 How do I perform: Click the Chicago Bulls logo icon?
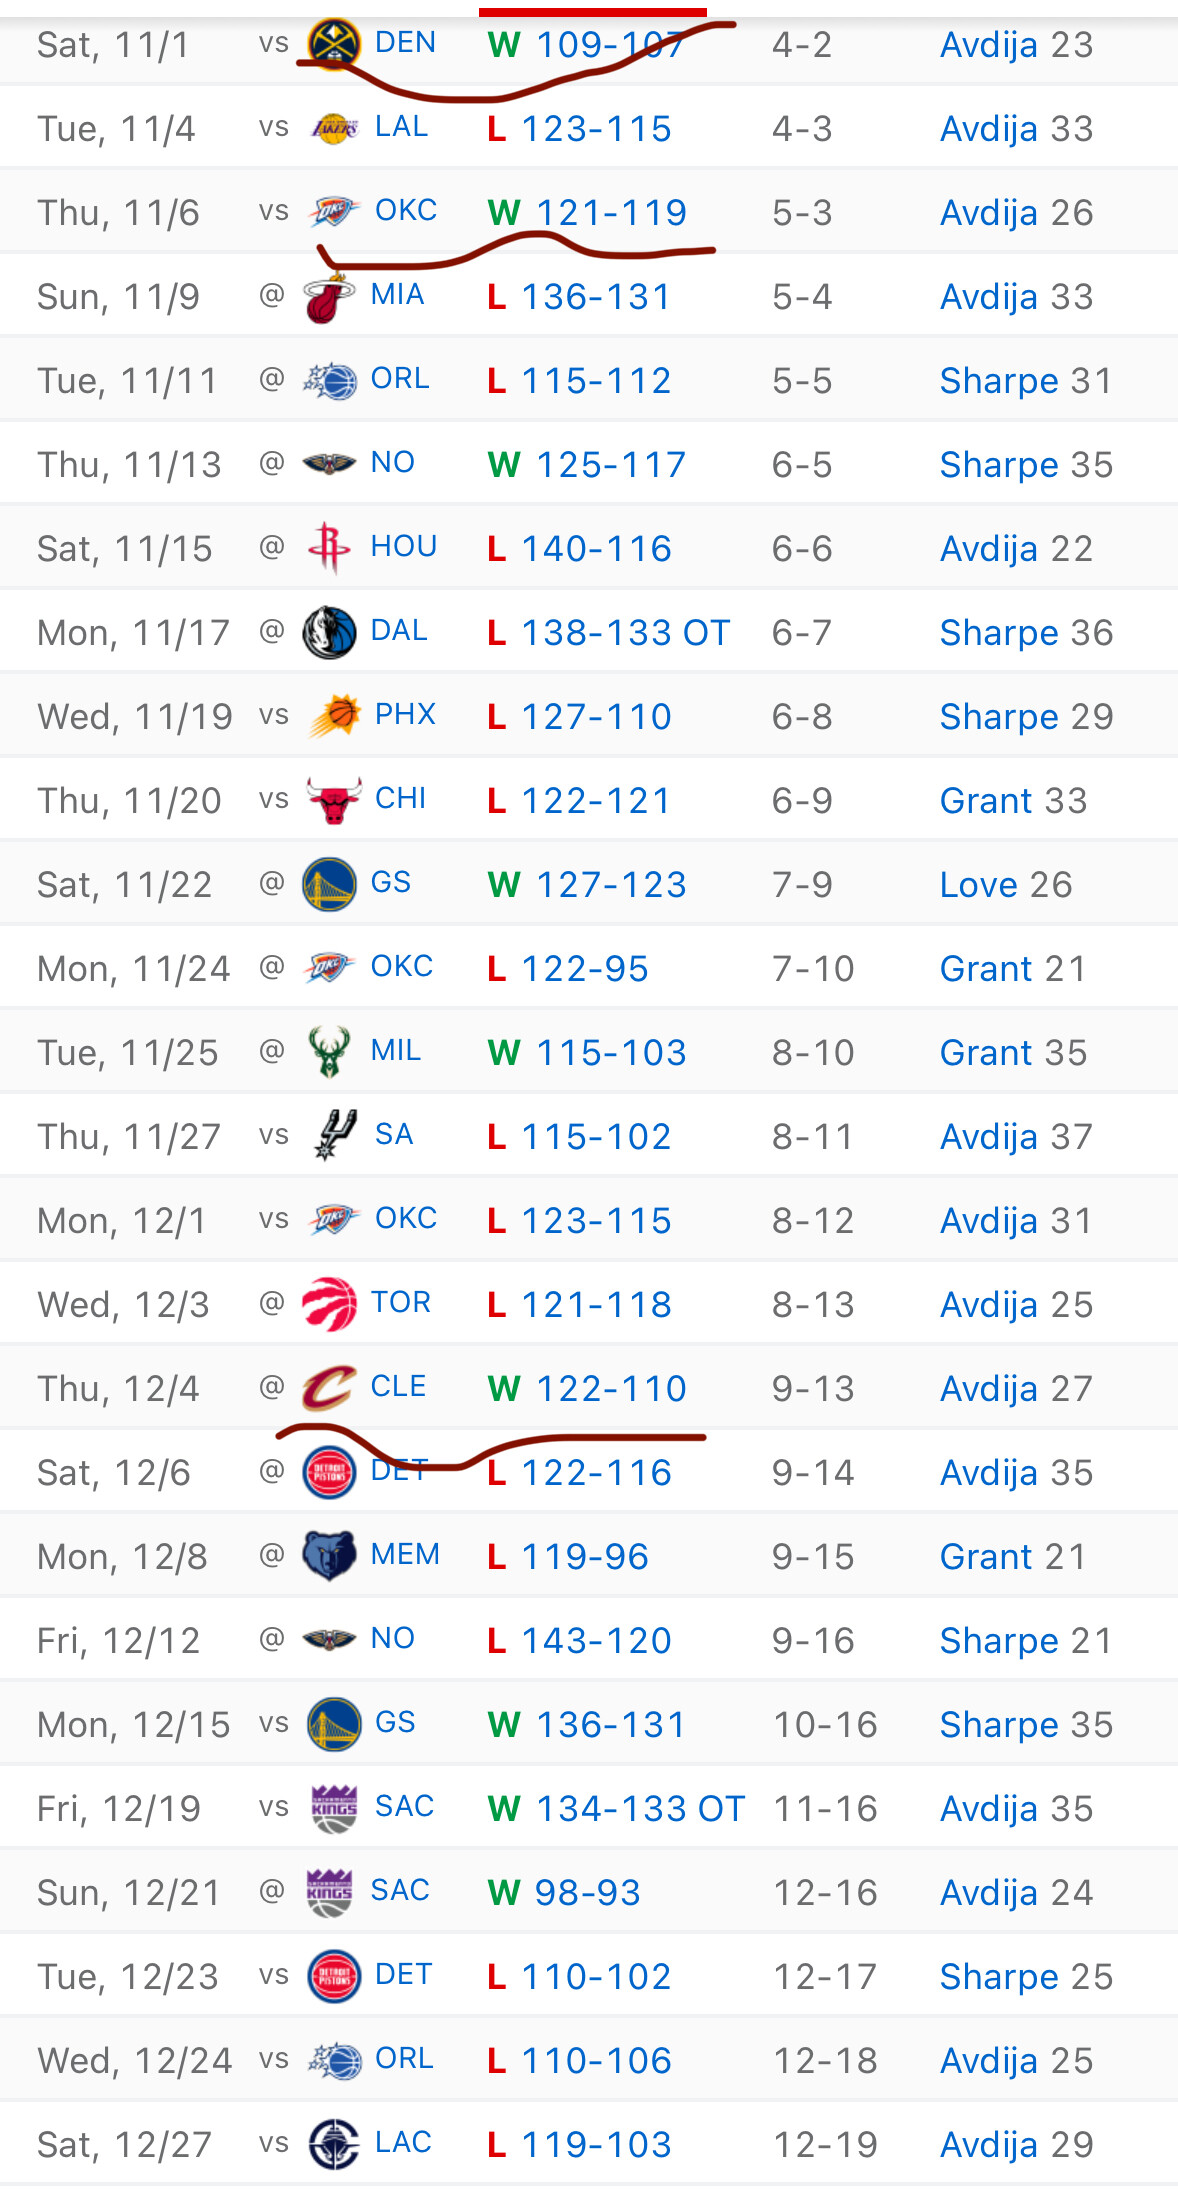pos(334,800)
